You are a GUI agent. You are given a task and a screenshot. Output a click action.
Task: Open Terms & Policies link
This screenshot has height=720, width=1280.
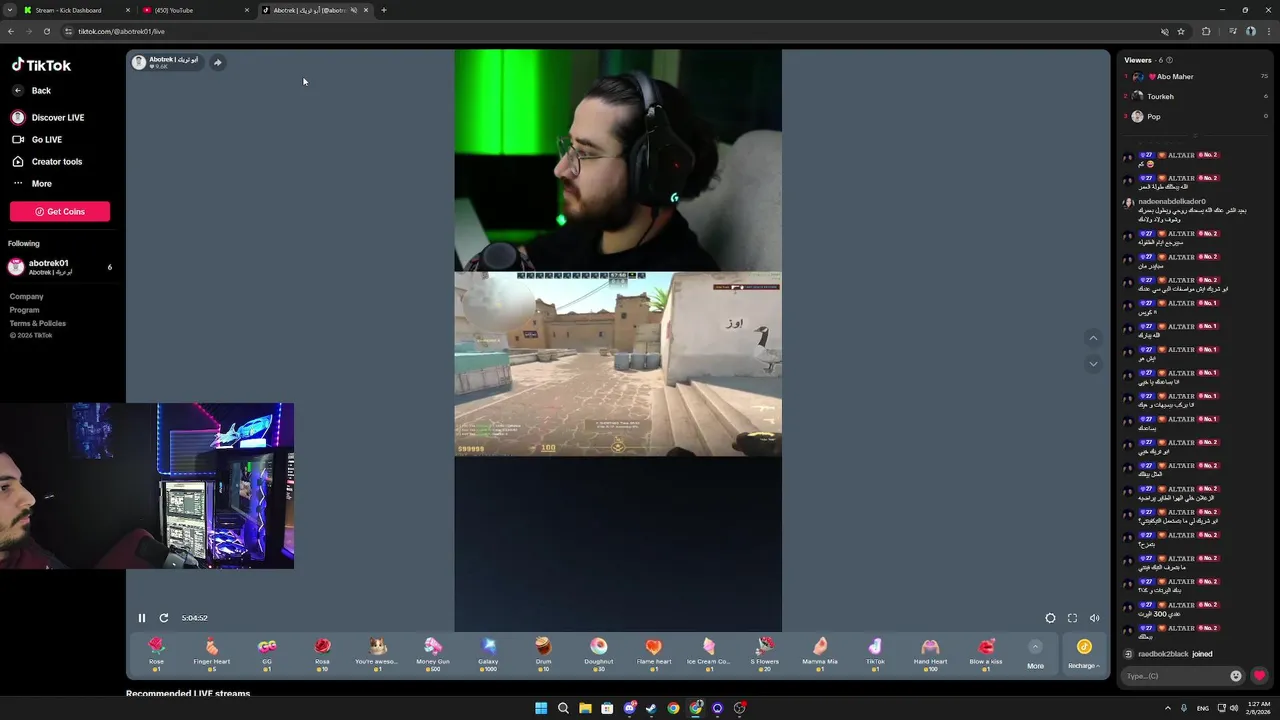tap(38, 323)
